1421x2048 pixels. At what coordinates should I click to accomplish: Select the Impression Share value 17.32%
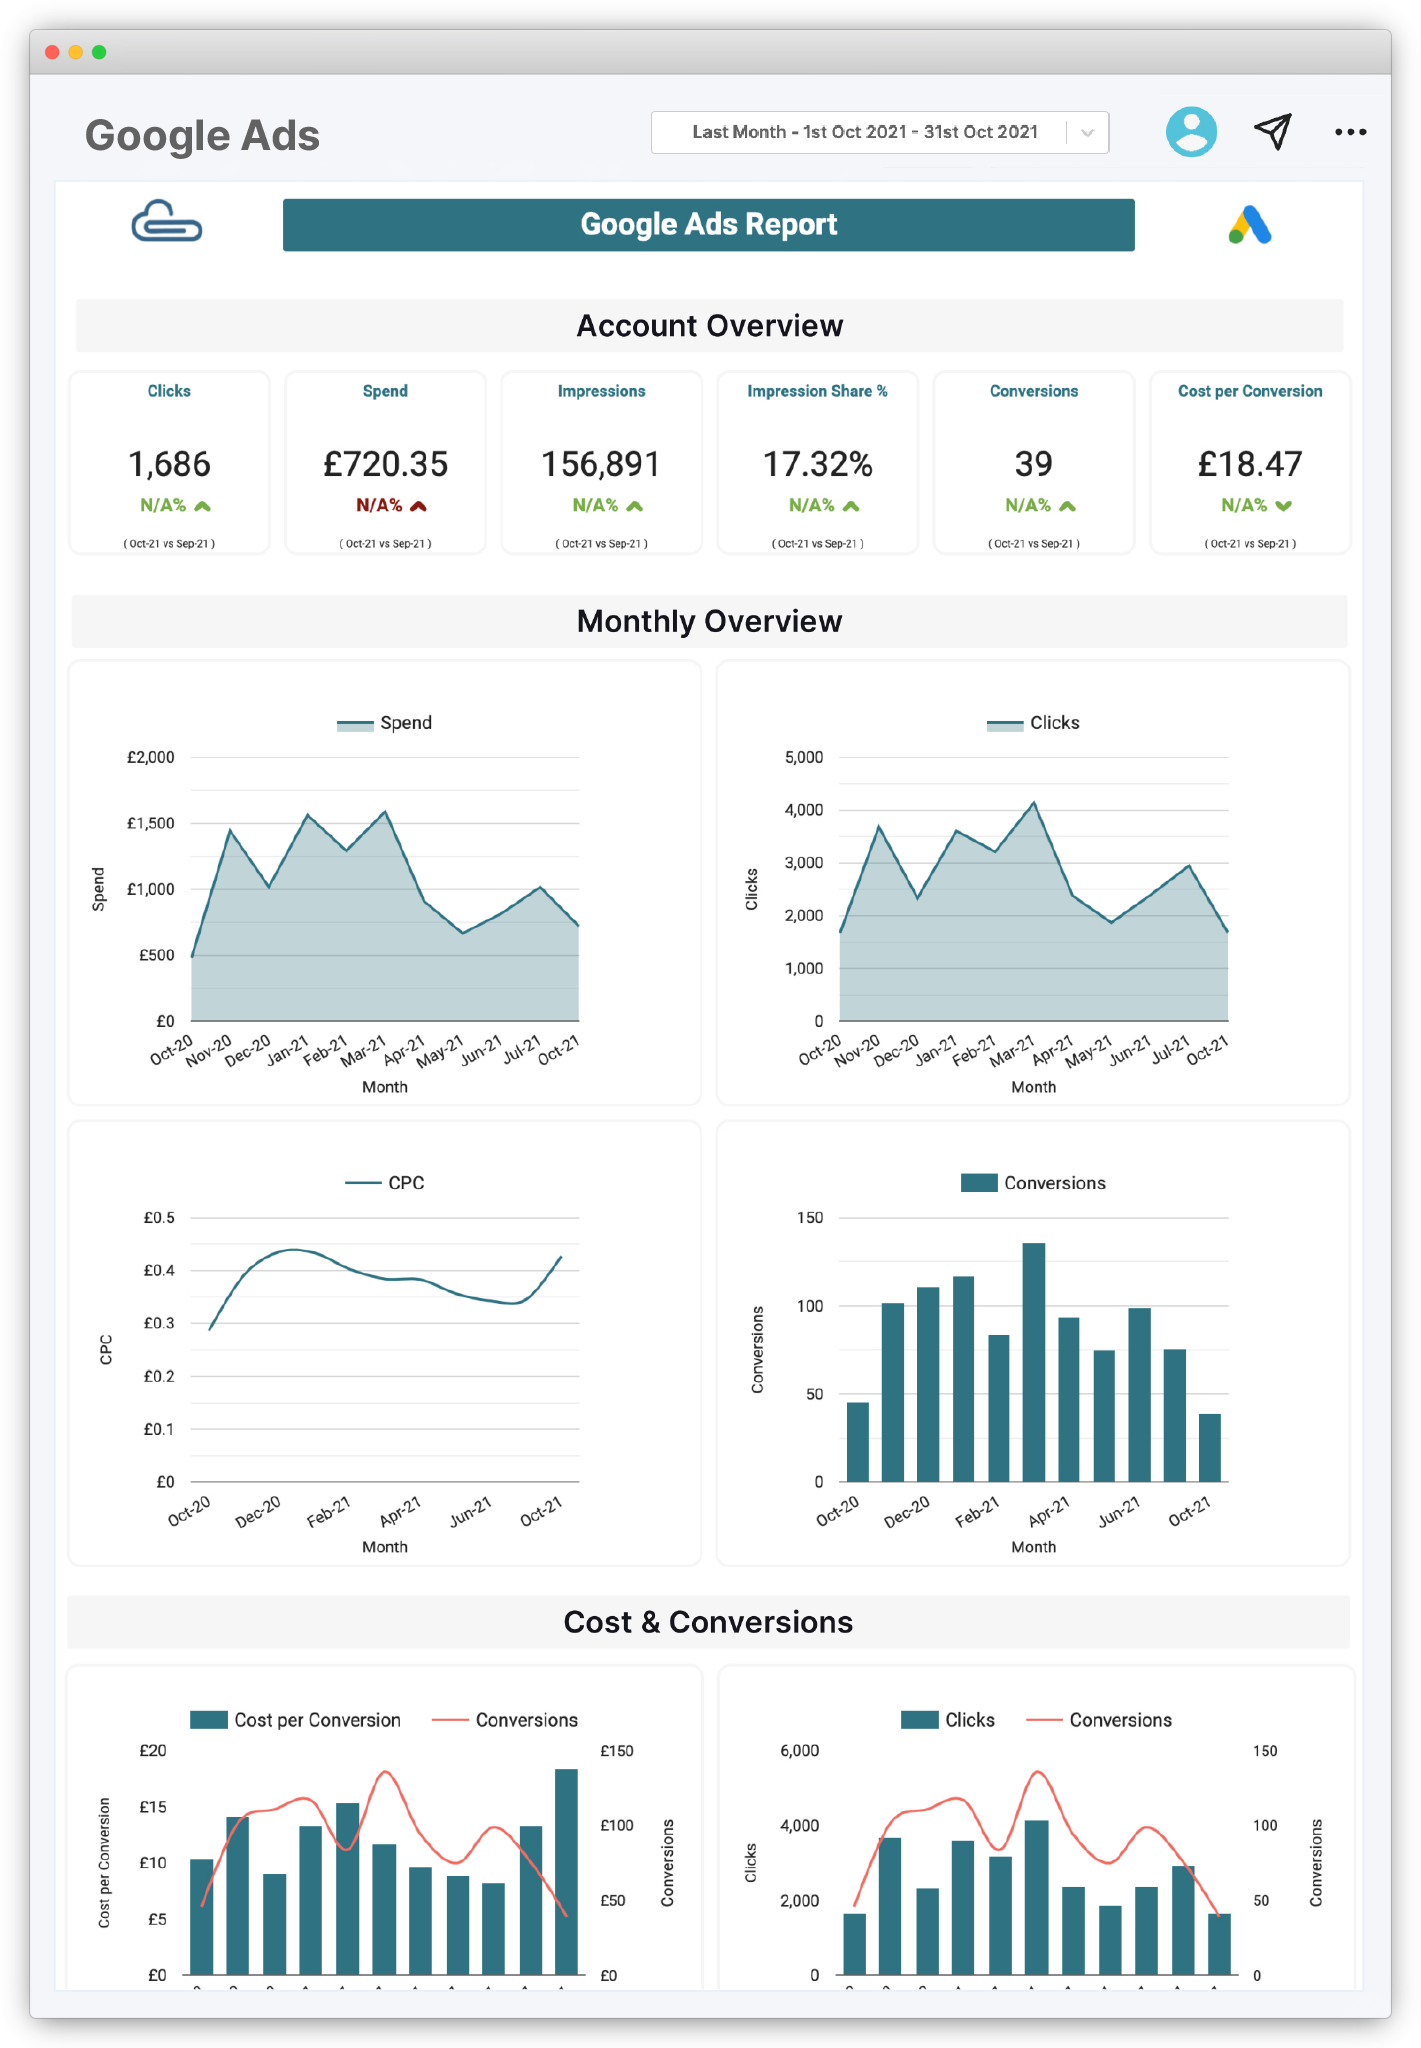click(818, 464)
